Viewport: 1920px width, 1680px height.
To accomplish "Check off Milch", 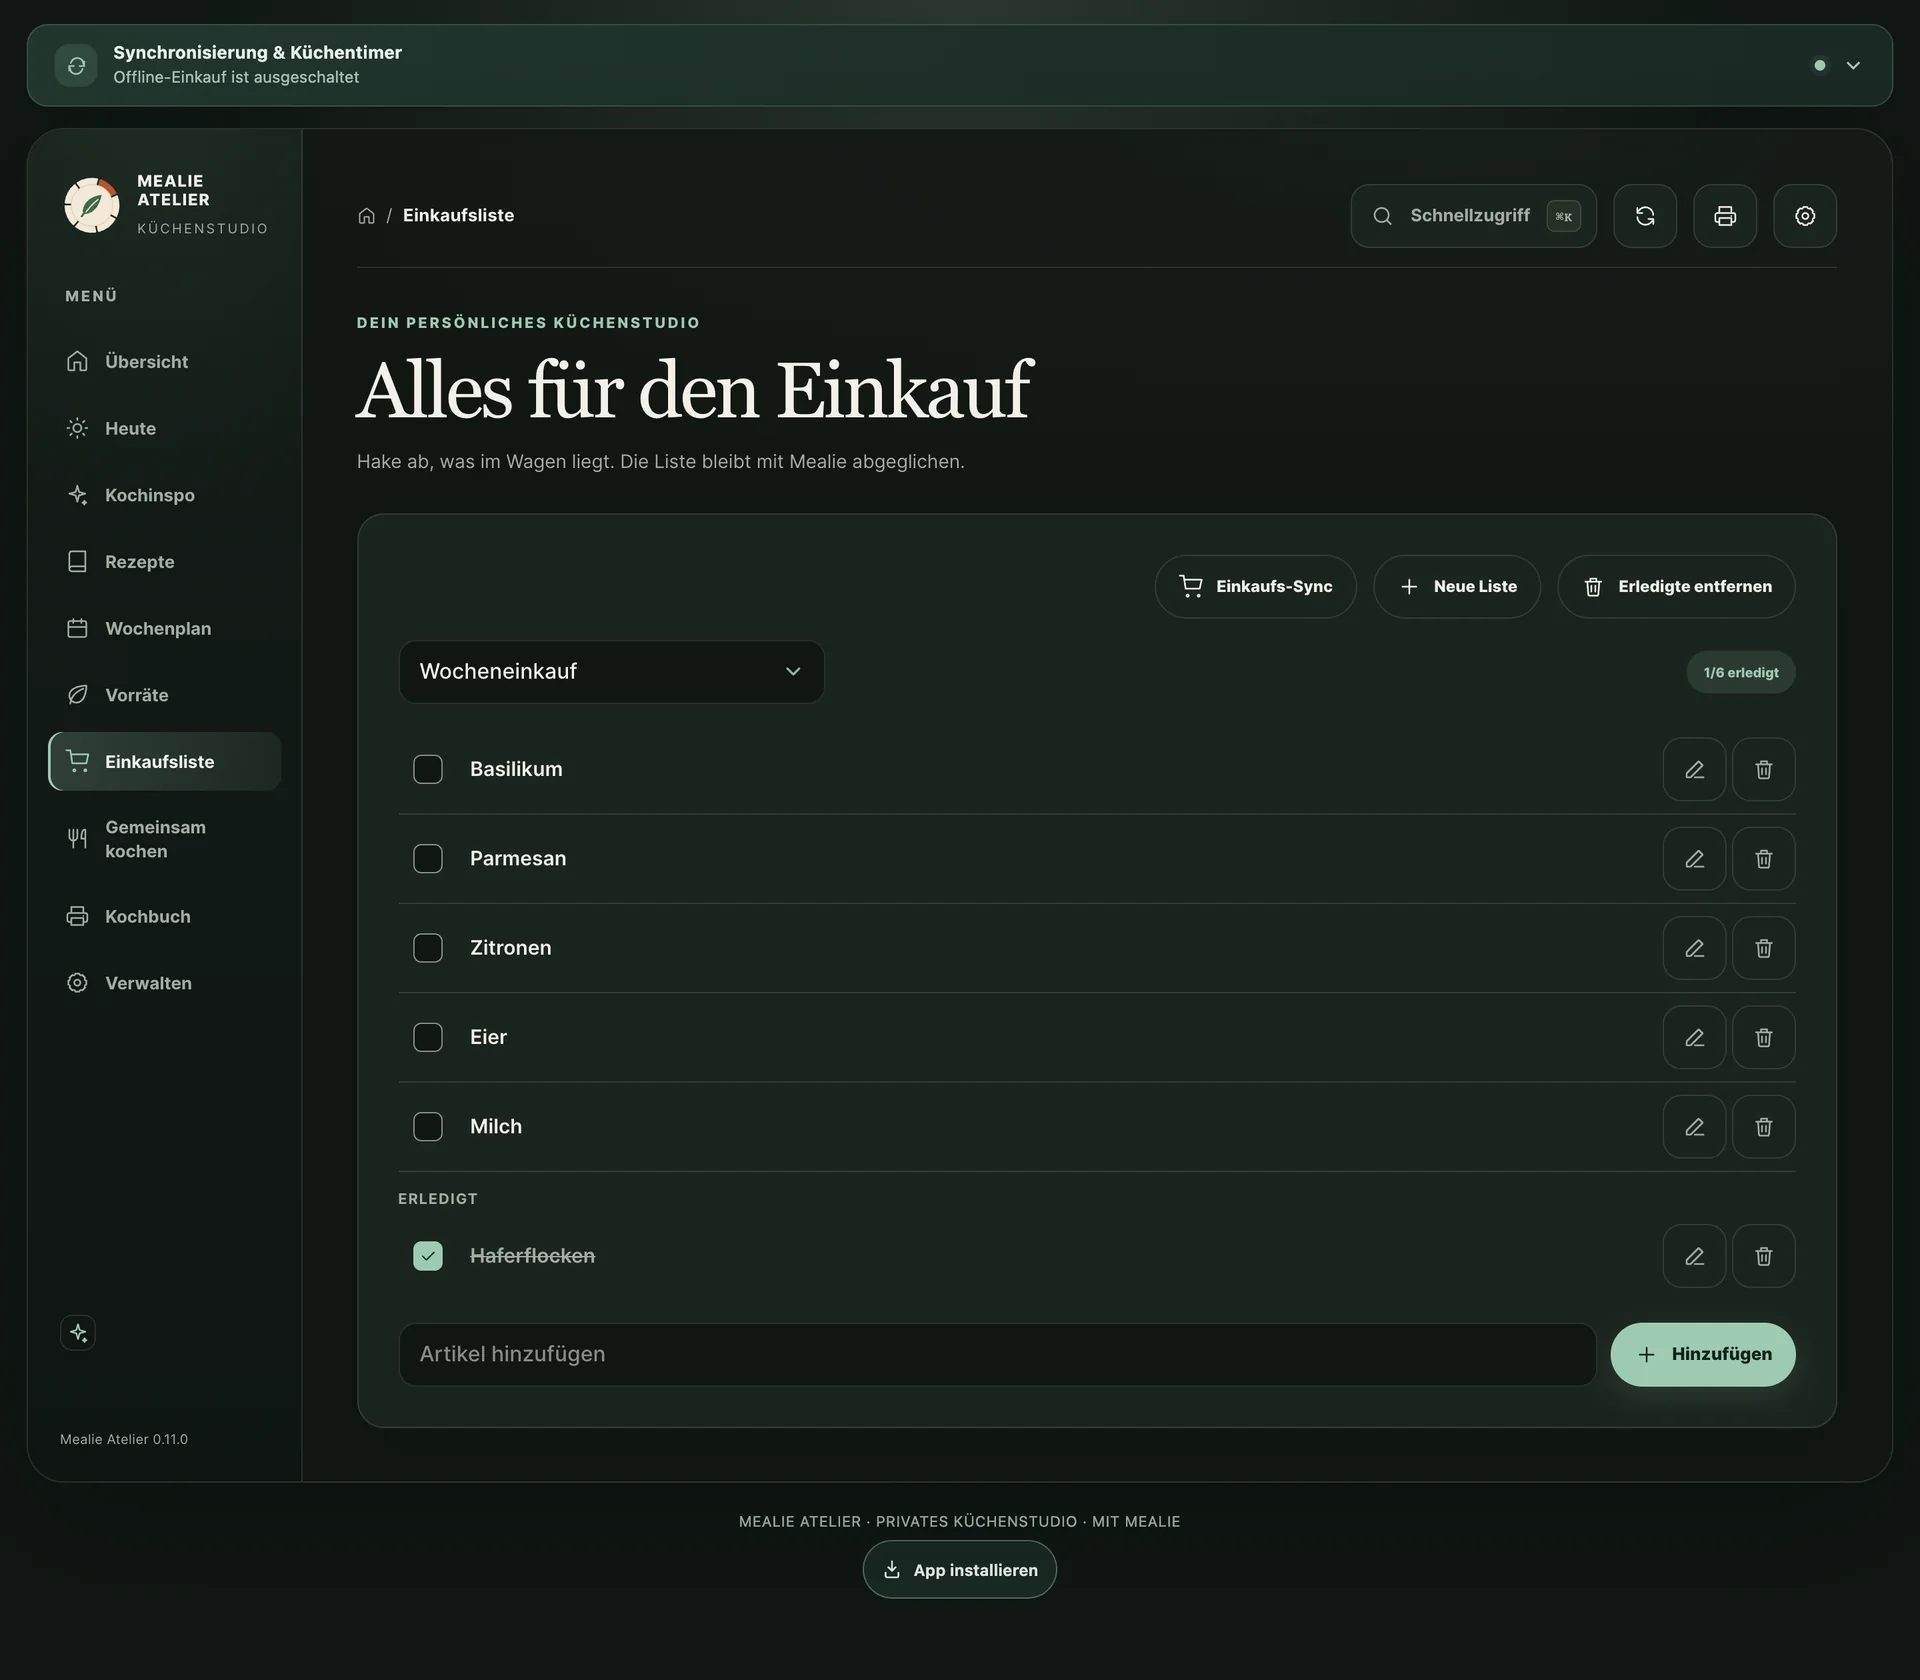I will (x=428, y=1127).
